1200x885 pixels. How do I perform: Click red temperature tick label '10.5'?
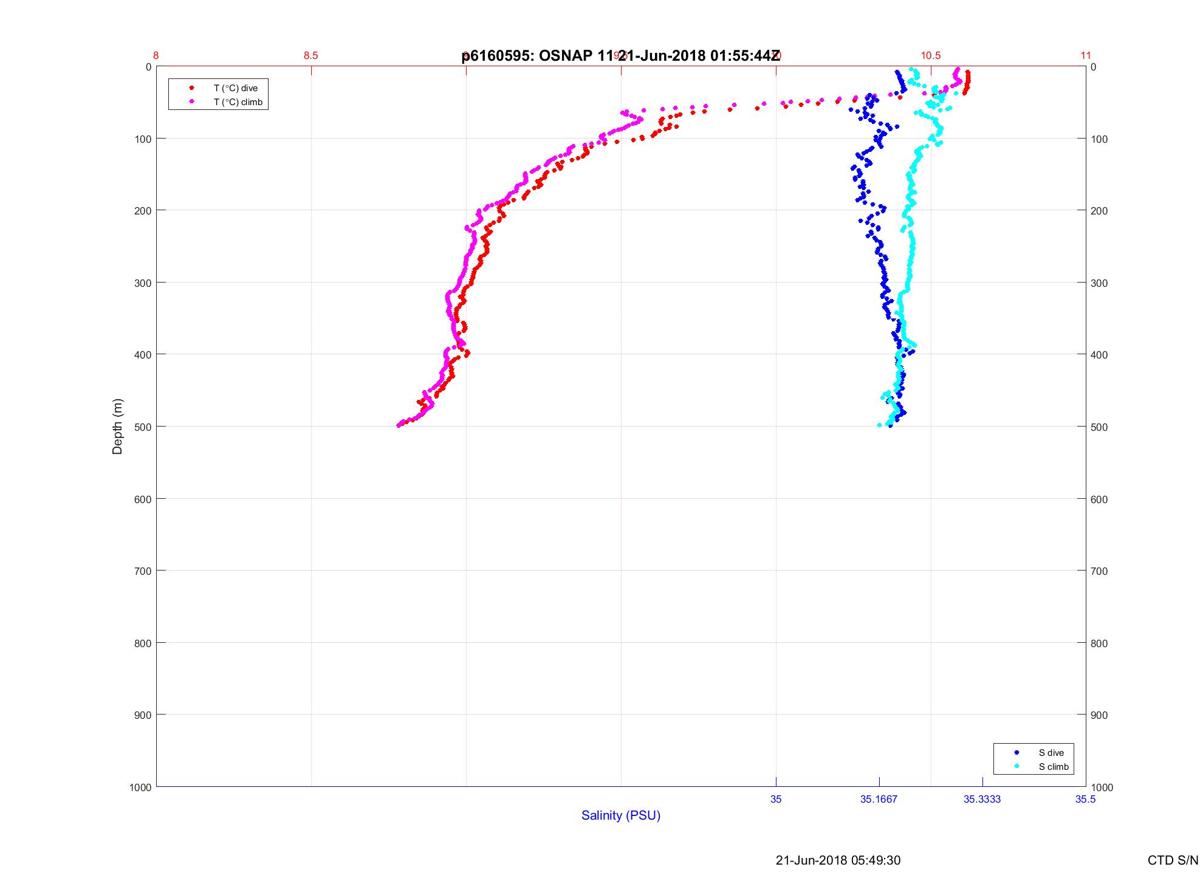931,56
